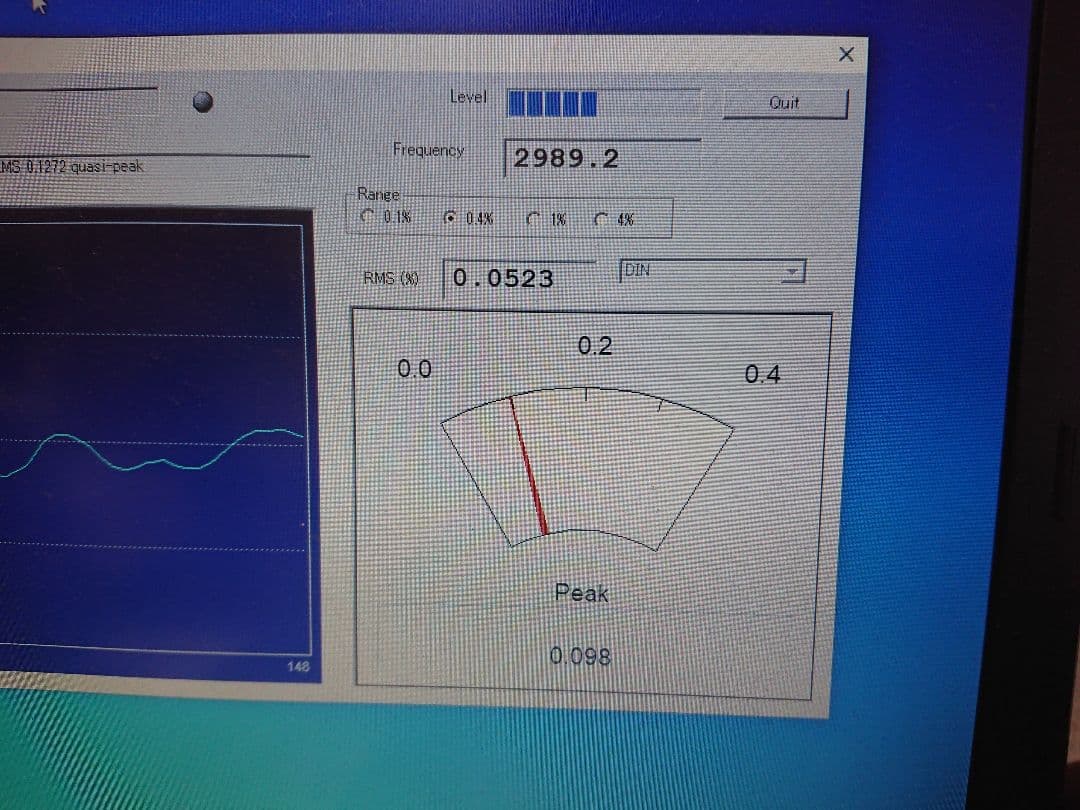Viewport: 1080px width, 810px height.
Task: Click the 0.2 mark on the meter scale
Action: (x=595, y=347)
